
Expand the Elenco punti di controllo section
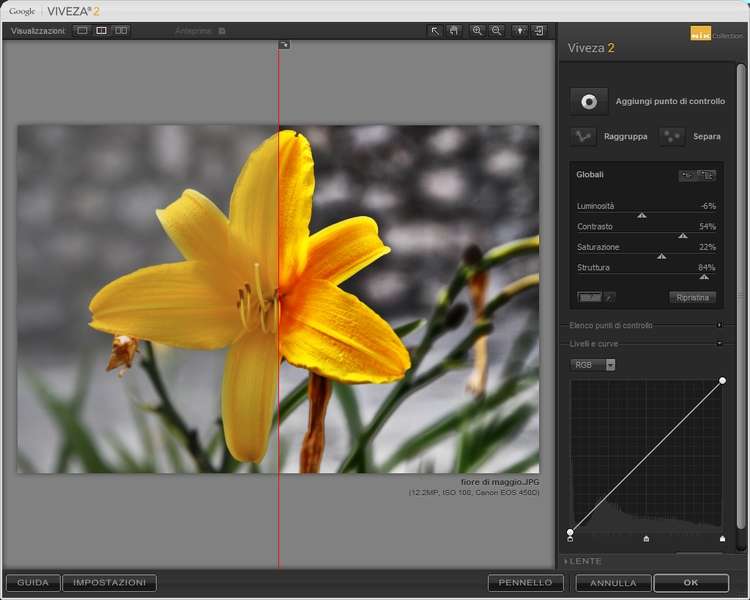click(719, 325)
